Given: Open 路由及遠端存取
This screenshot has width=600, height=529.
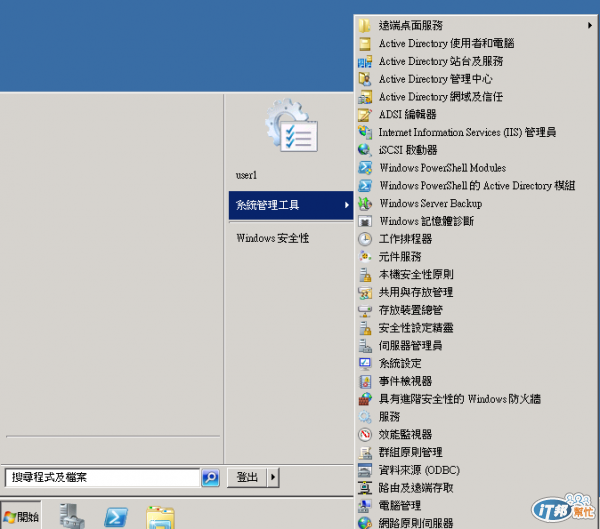Looking at the screenshot, I should pos(416,488).
